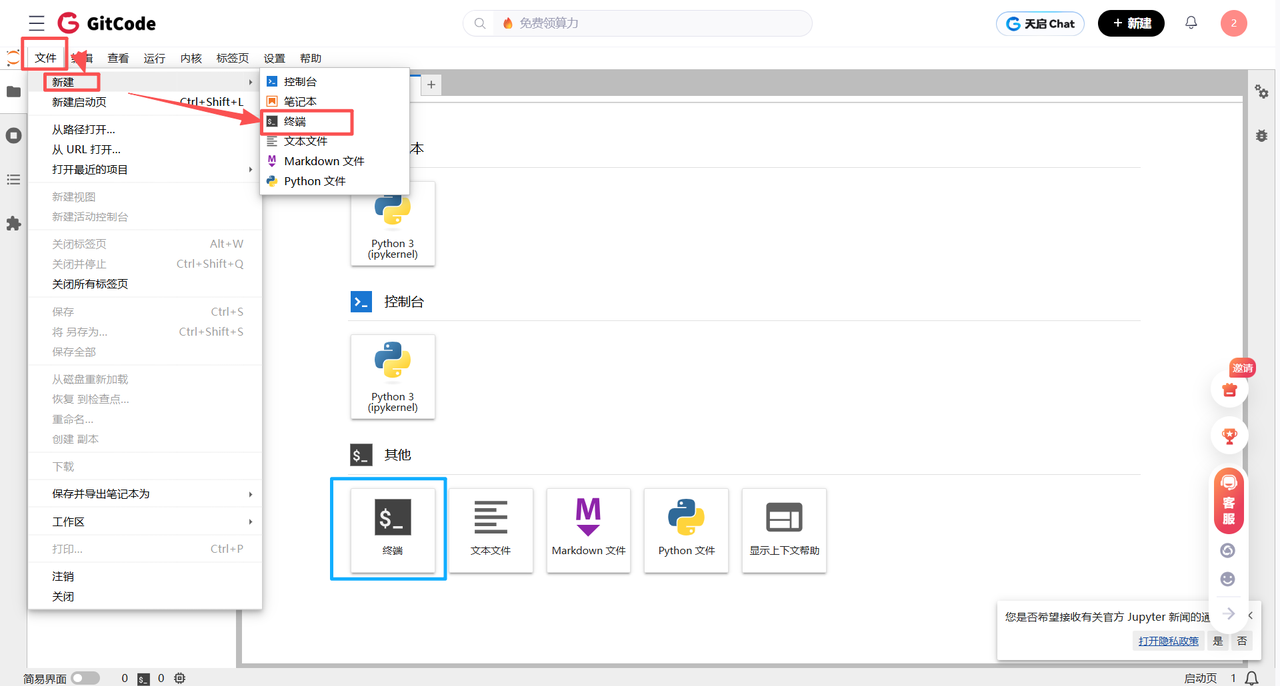This screenshot has height=686, width=1280.
Task: Open the GitCode hamburger menu
Action: tap(37, 23)
